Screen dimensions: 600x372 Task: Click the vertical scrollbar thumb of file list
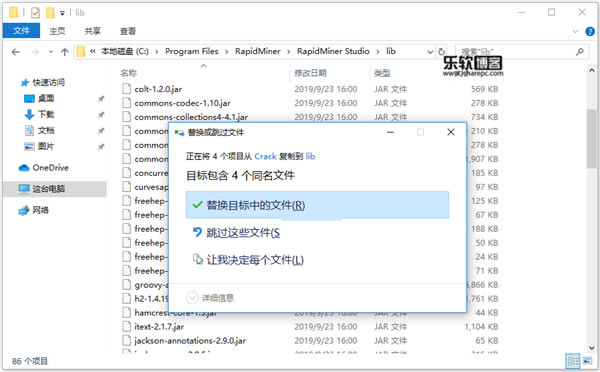click(x=592, y=139)
